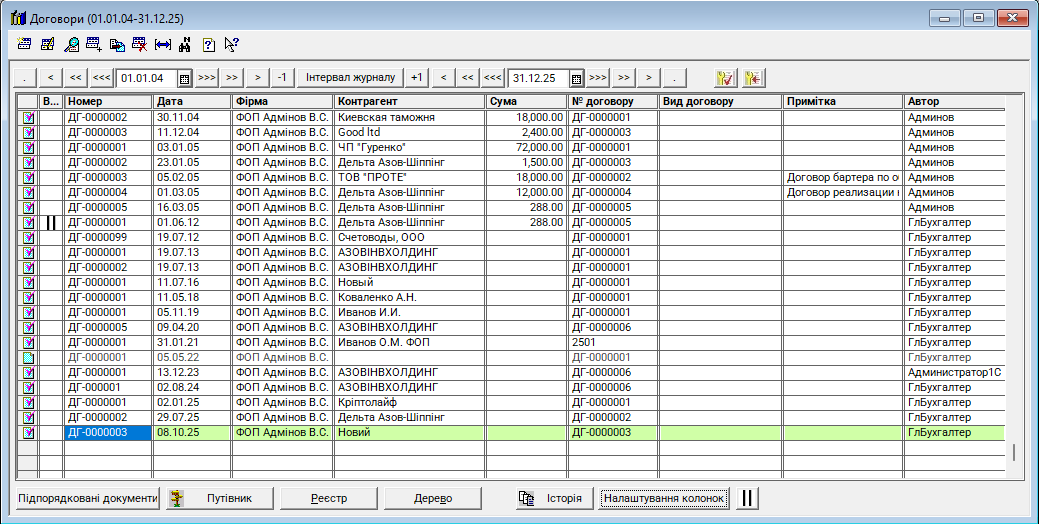This screenshot has width=1039, height=524.
Task: Click the new document toolbar icon
Action: coord(25,44)
